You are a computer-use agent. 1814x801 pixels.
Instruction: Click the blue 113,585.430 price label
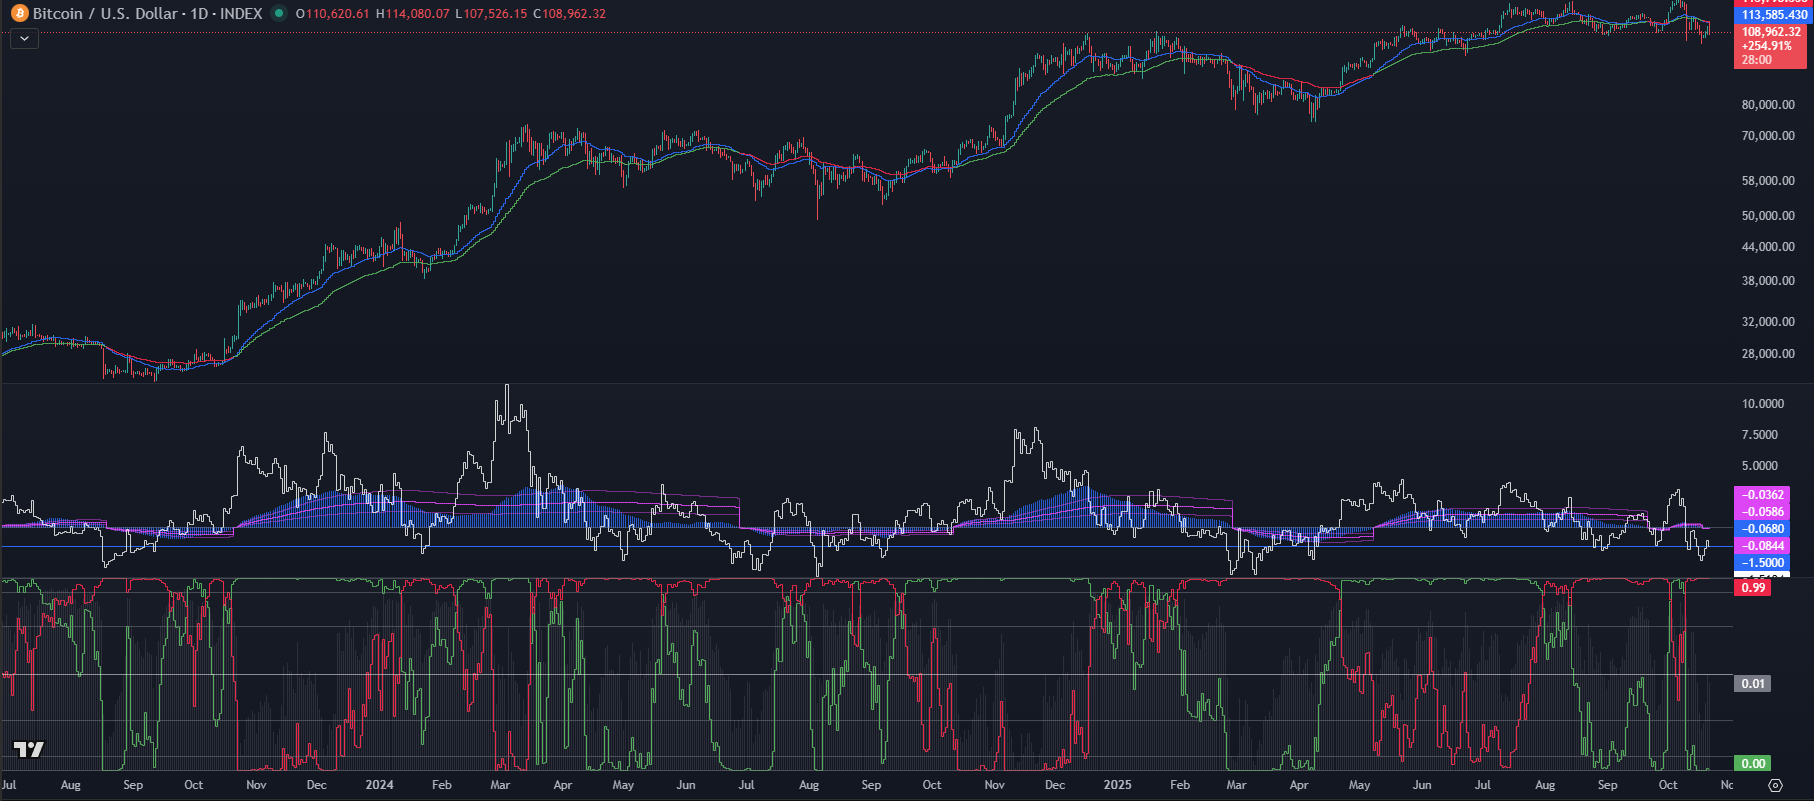(1773, 15)
